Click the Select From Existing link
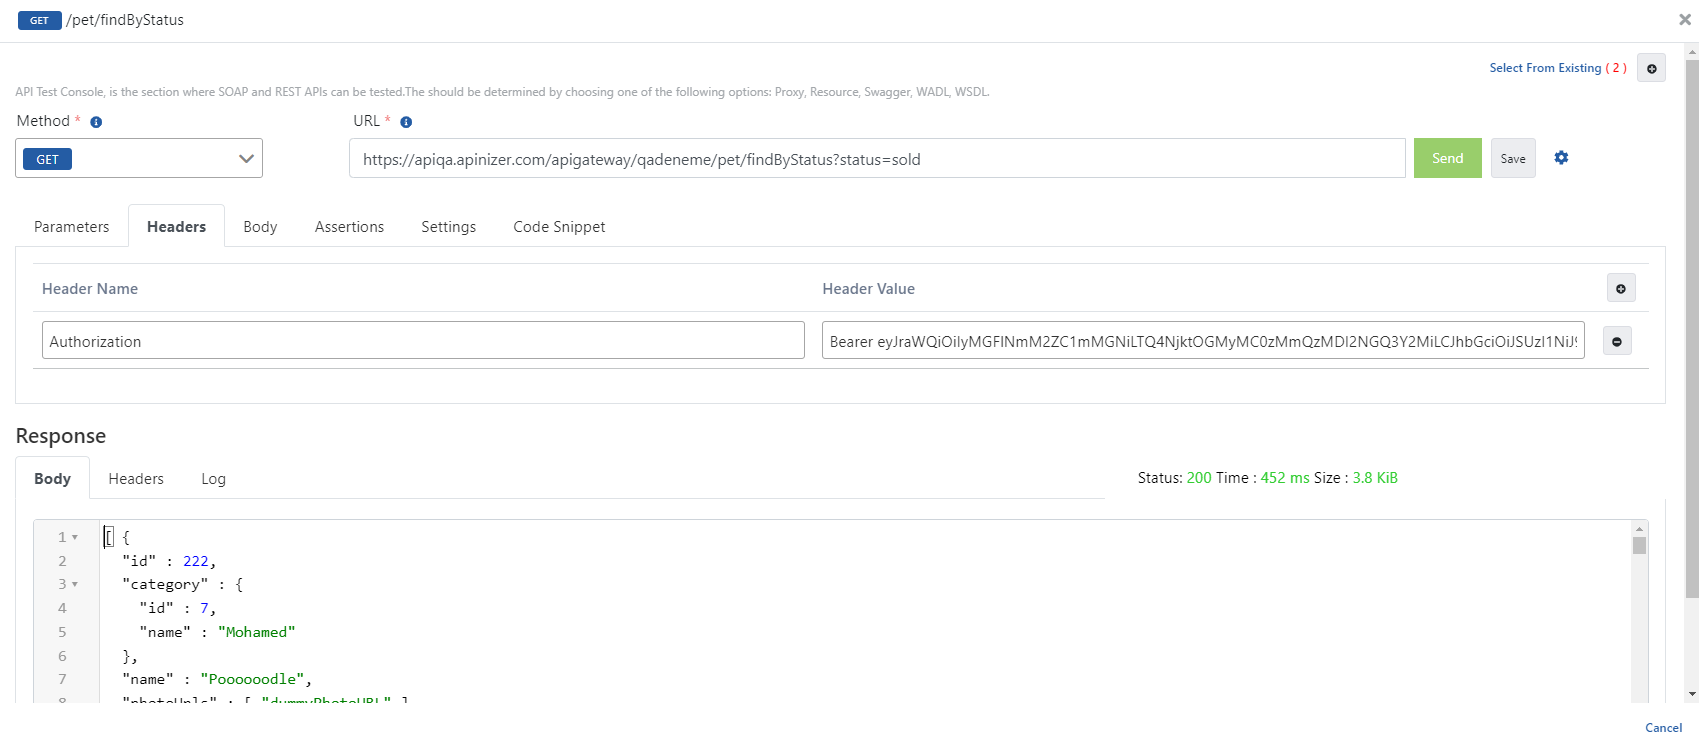Image resolution: width=1699 pixels, height=739 pixels. [x=1545, y=68]
